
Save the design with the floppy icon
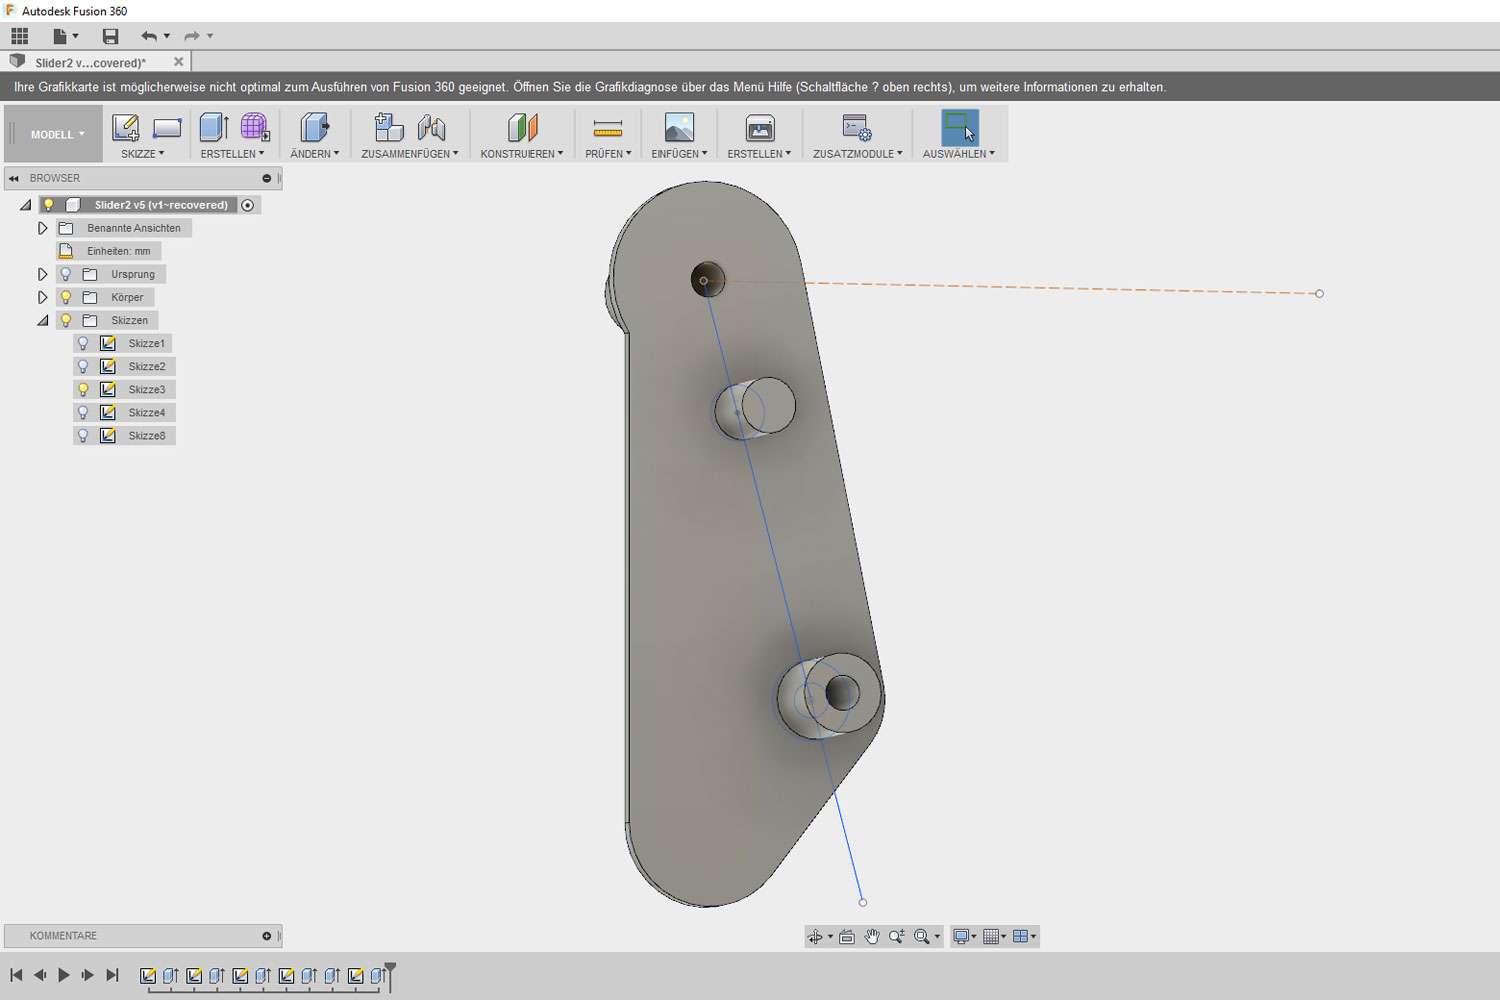tap(110, 36)
